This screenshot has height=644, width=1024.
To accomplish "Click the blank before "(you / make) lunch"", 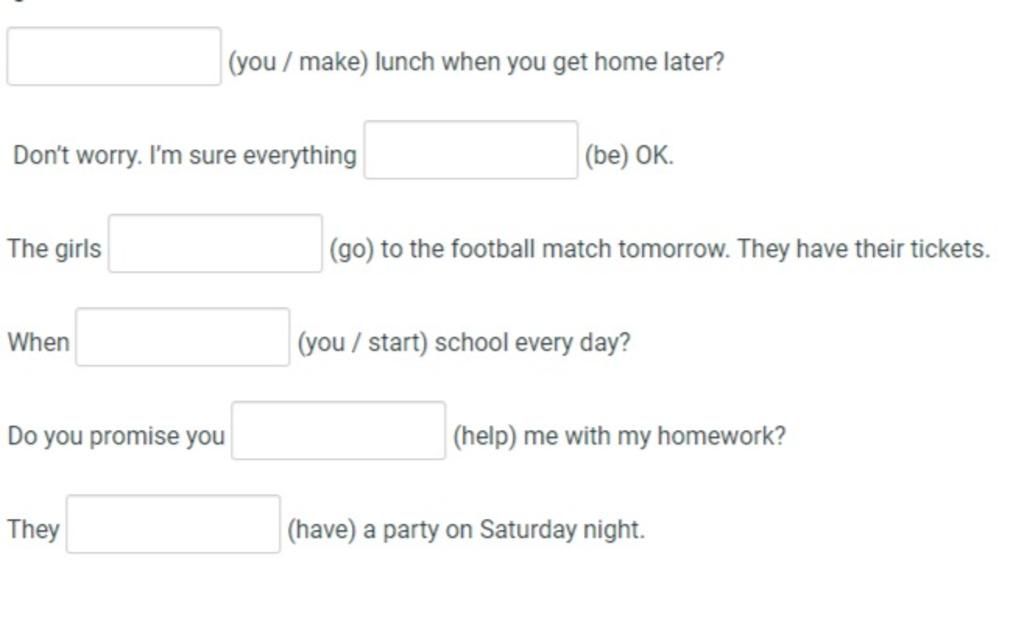I will (x=114, y=56).
